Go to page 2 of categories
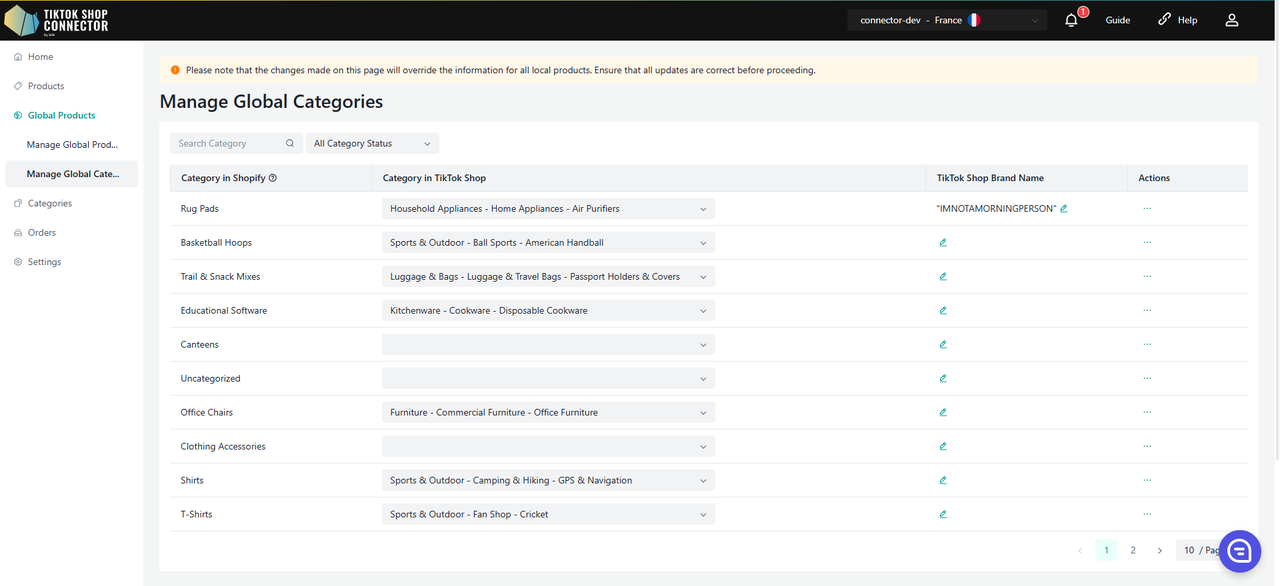 pos(1133,550)
